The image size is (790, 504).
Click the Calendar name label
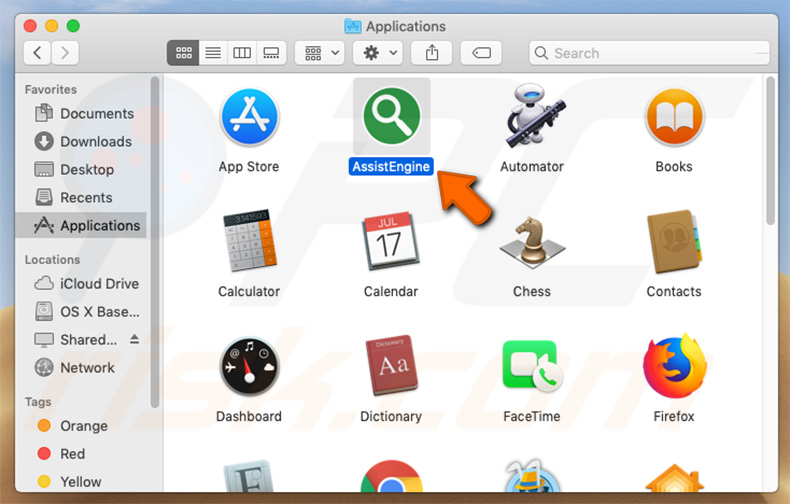pyautogui.click(x=391, y=291)
